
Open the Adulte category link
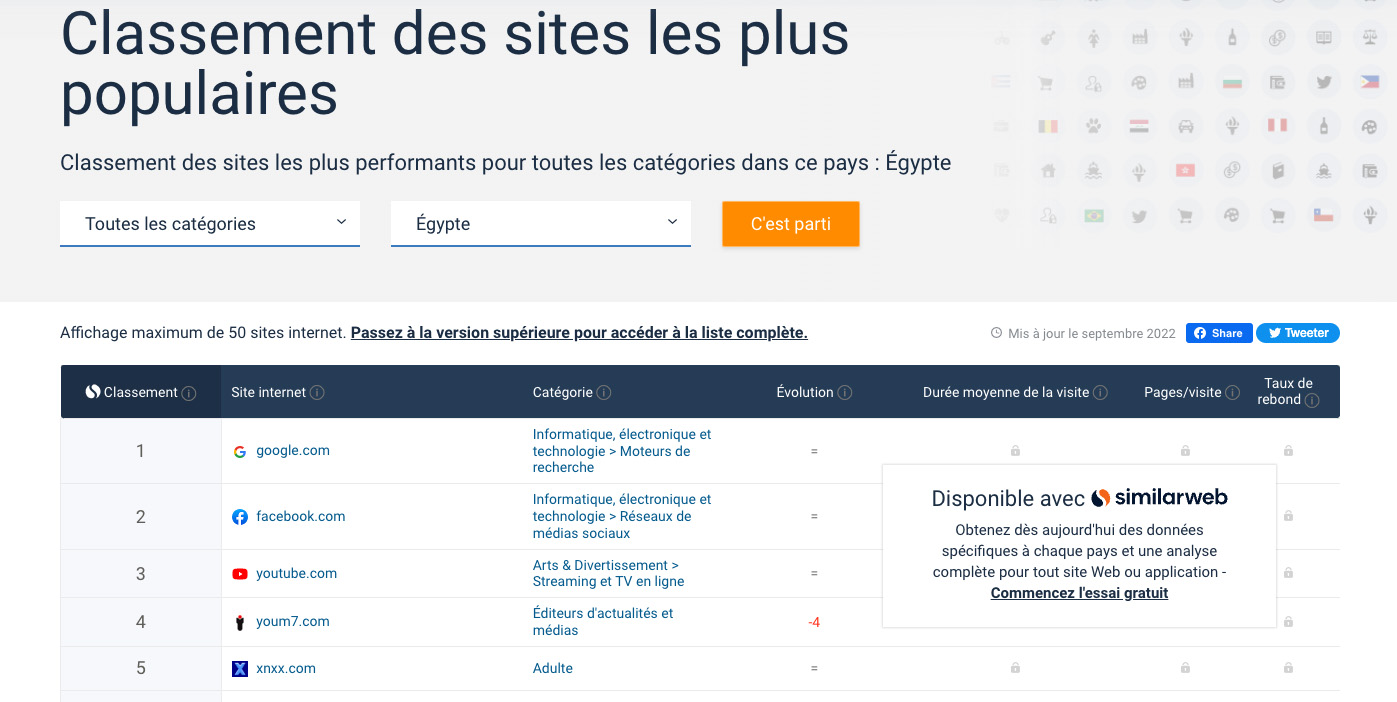pyautogui.click(x=553, y=669)
